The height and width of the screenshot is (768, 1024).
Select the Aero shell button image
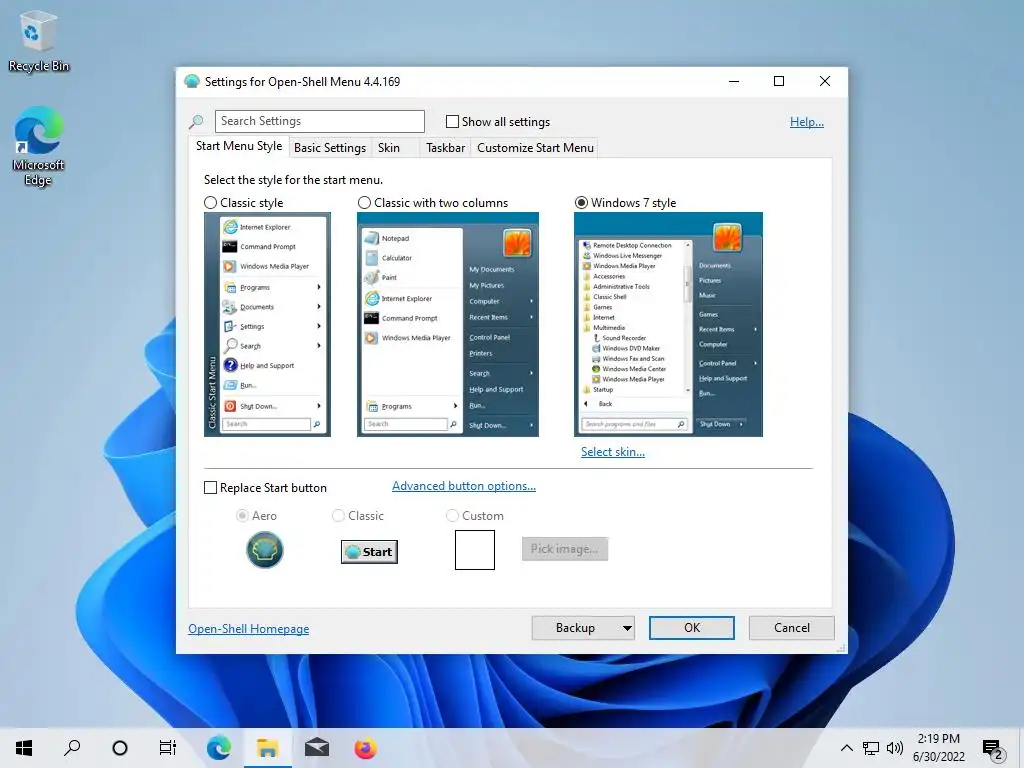(x=264, y=550)
